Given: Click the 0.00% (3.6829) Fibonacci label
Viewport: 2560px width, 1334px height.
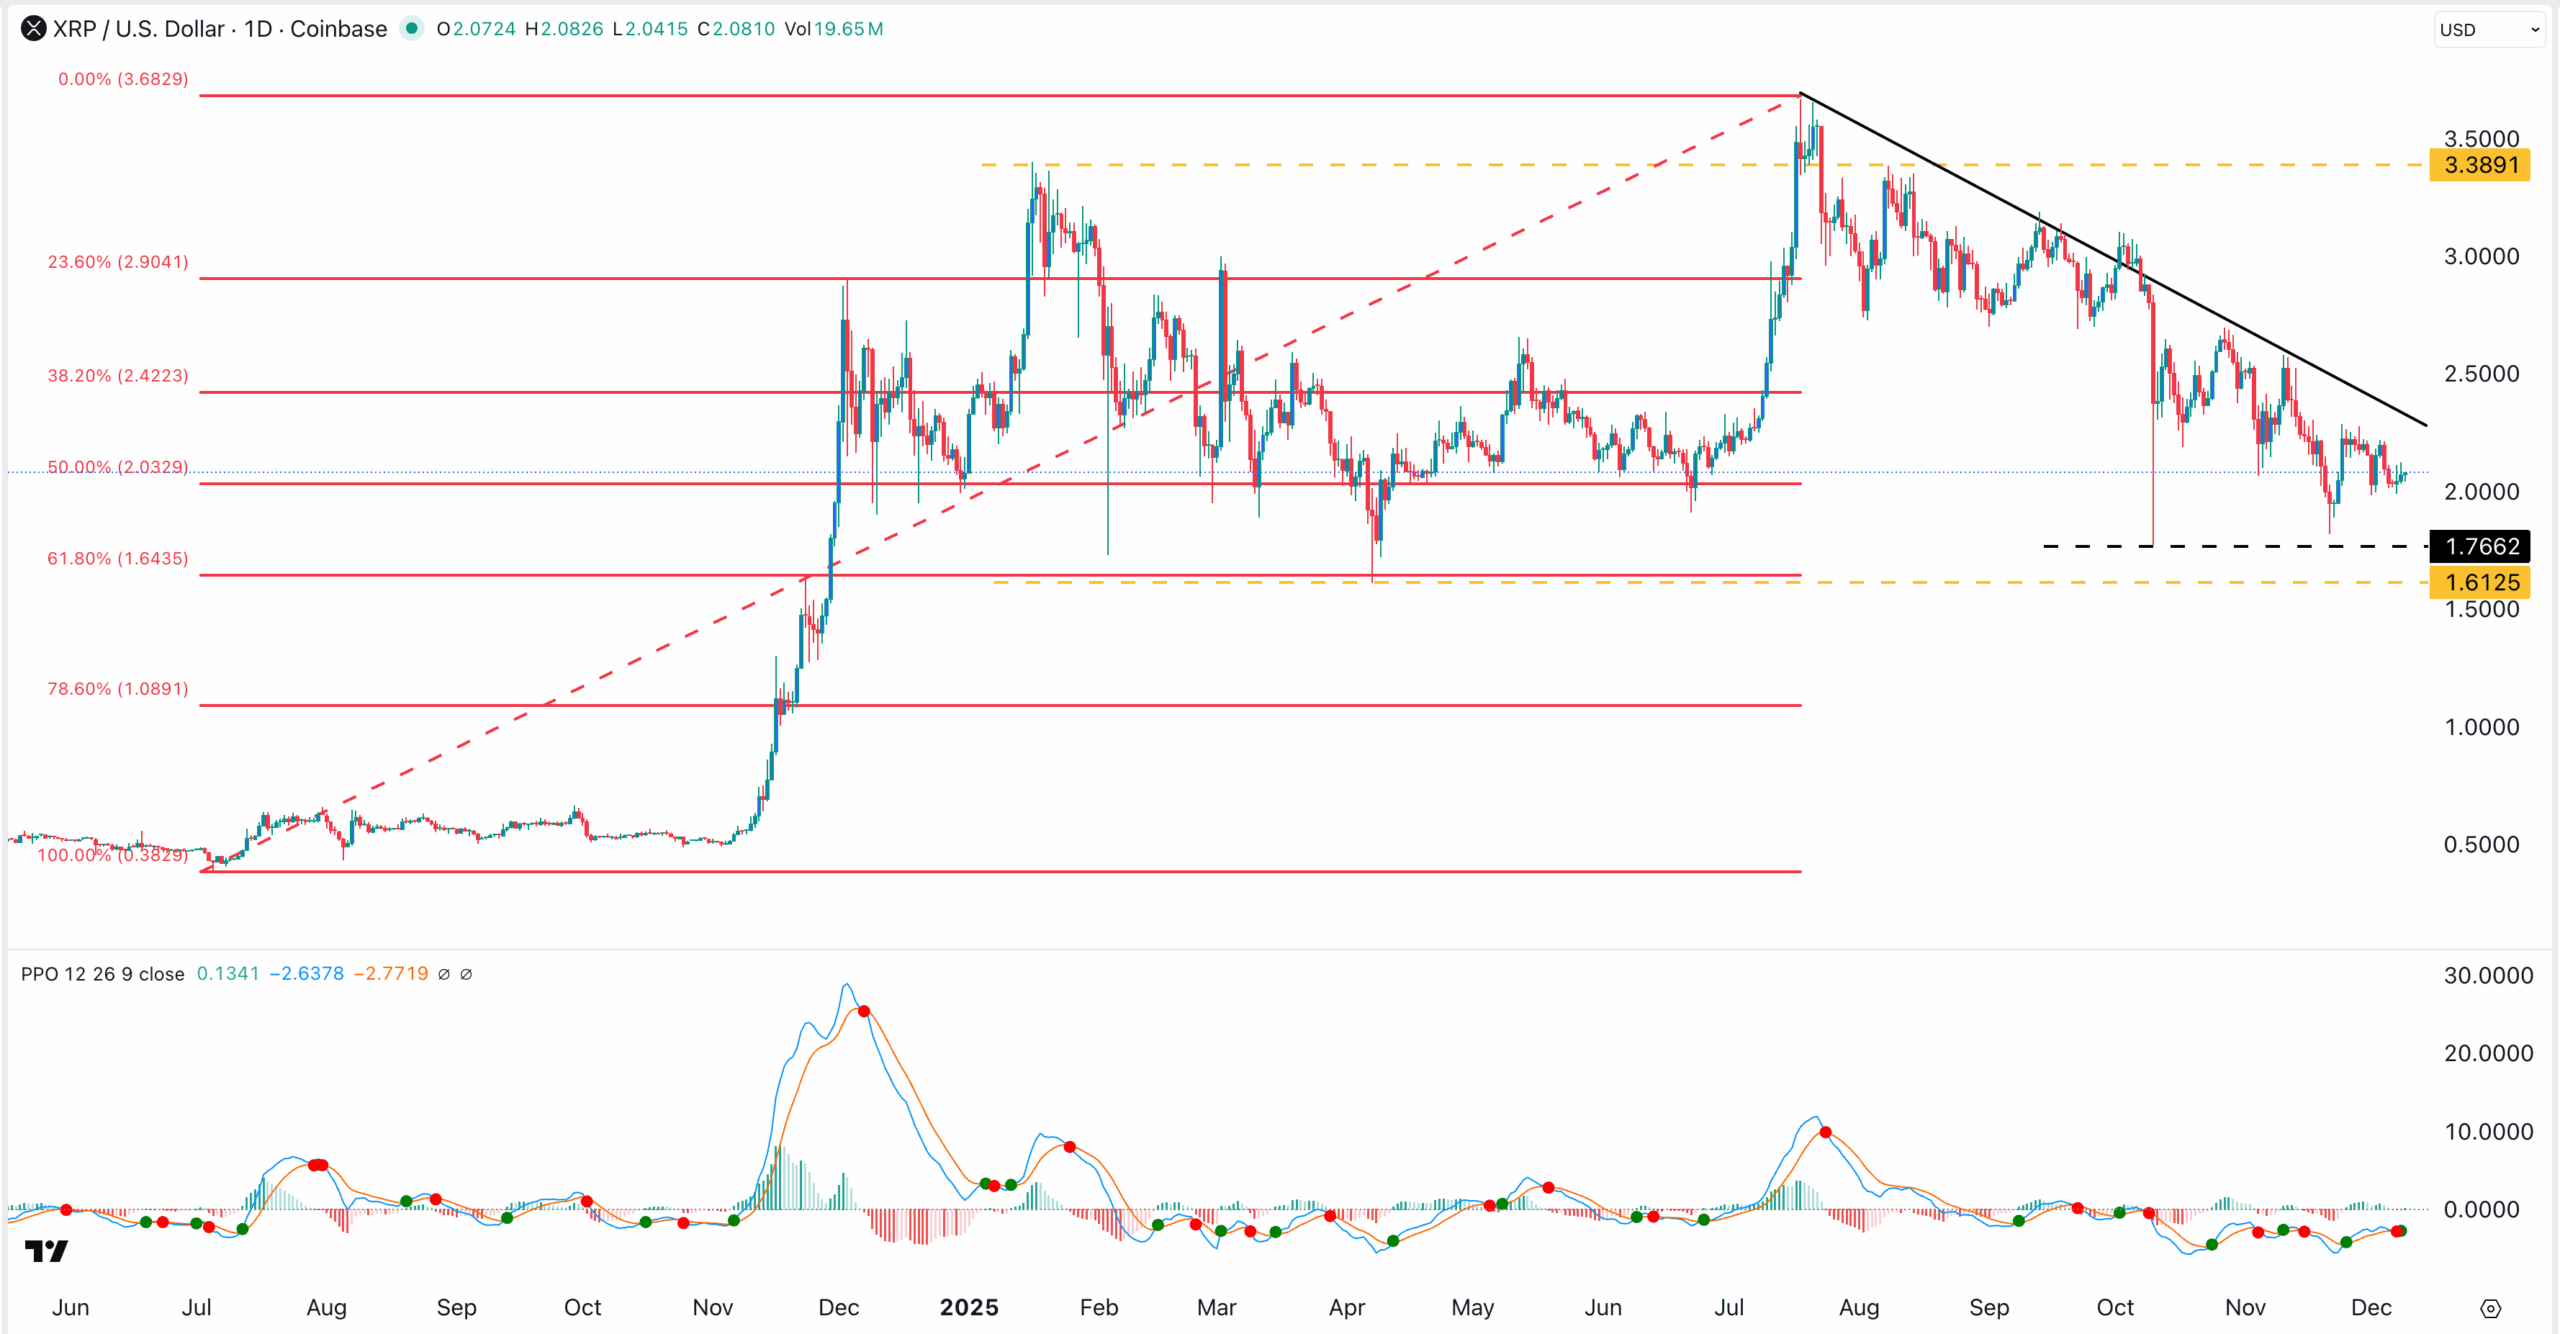Looking at the screenshot, I should coord(123,79).
